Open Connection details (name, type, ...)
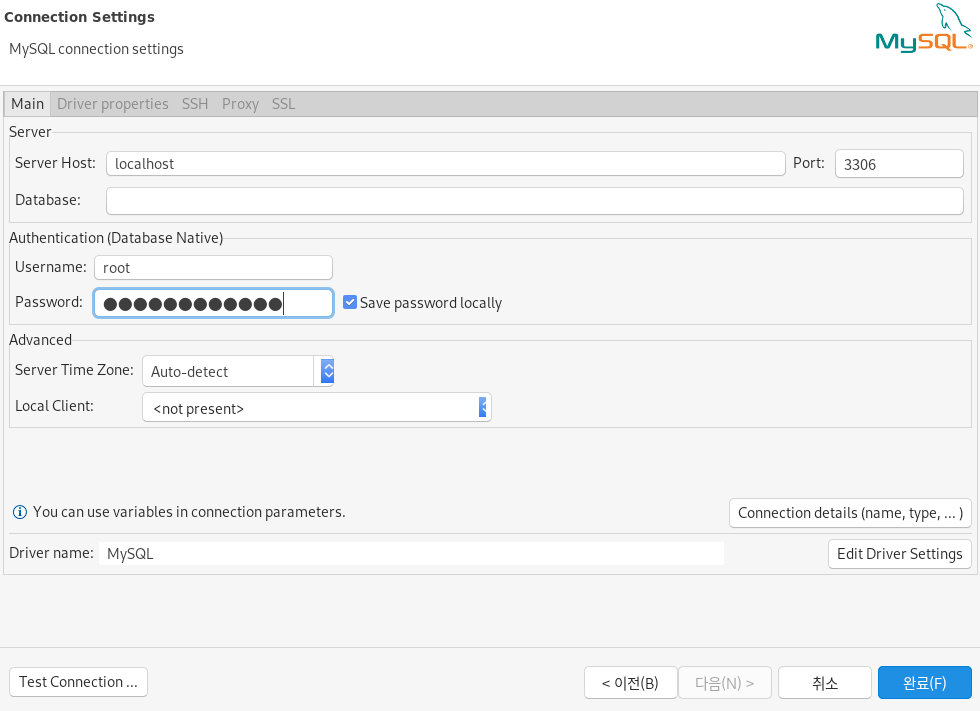The width and height of the screenshot is (980, 711). pos(850,513)
